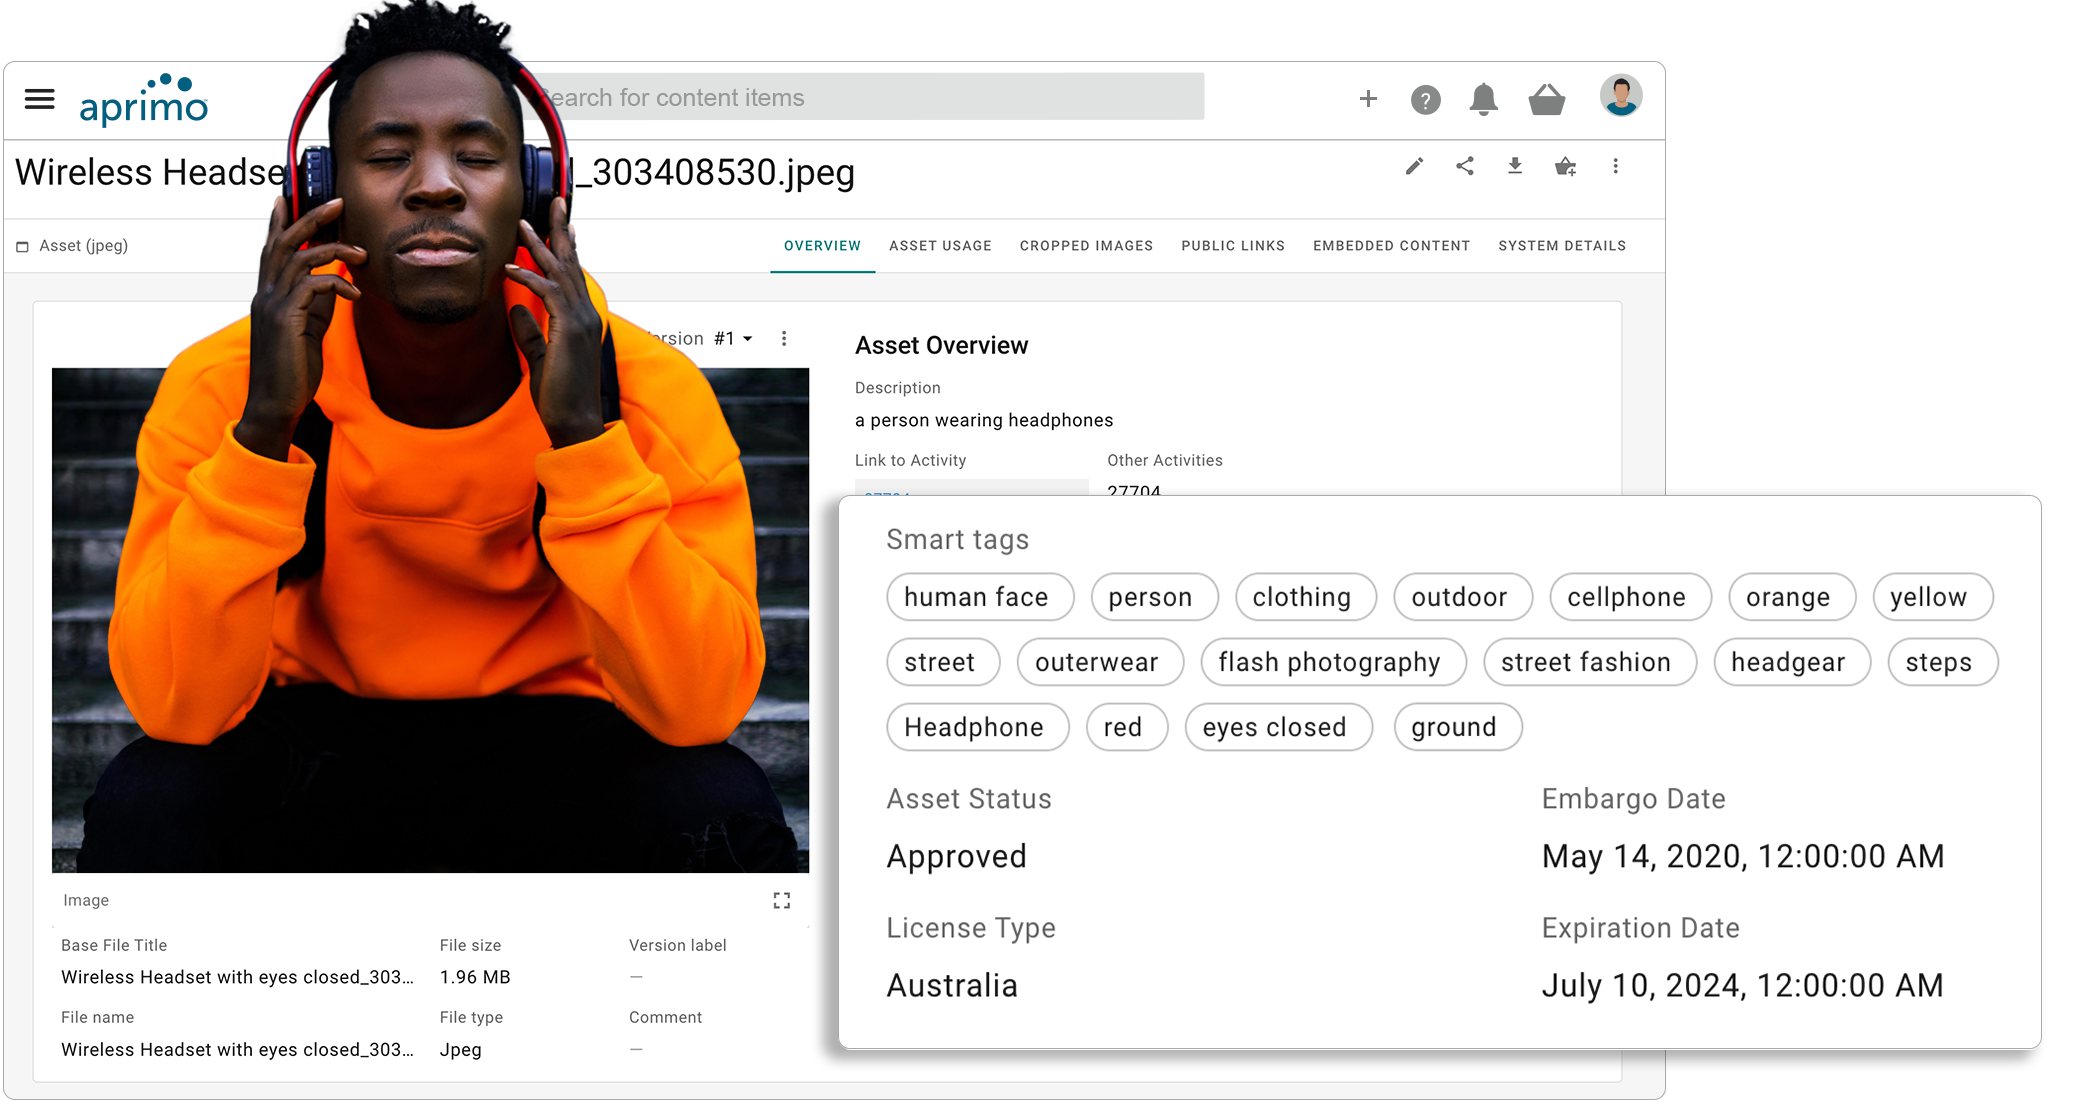Open the help question mark icon

1425,100
